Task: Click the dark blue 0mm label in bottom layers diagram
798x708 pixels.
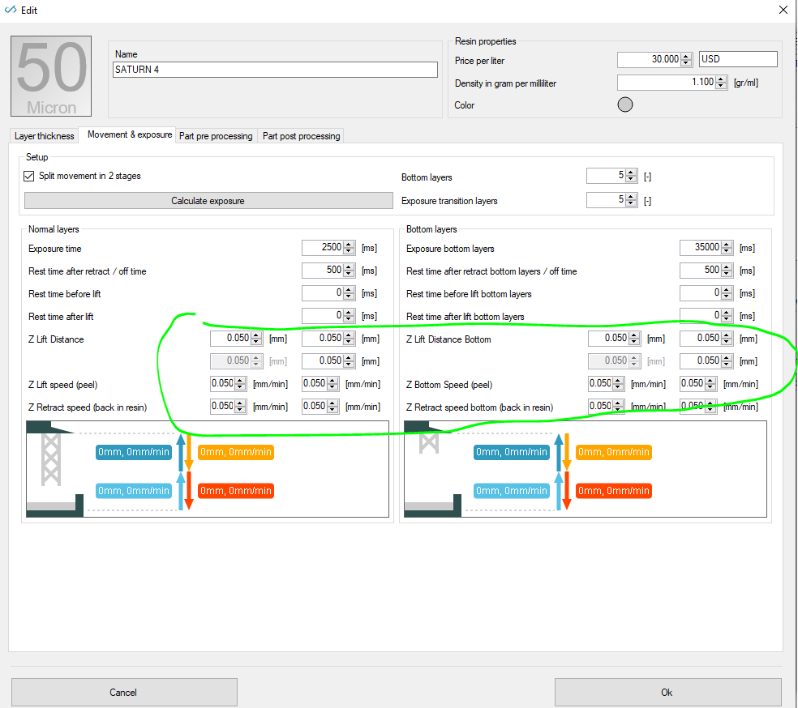Action: pyautogui.click(x=511, y=452)
